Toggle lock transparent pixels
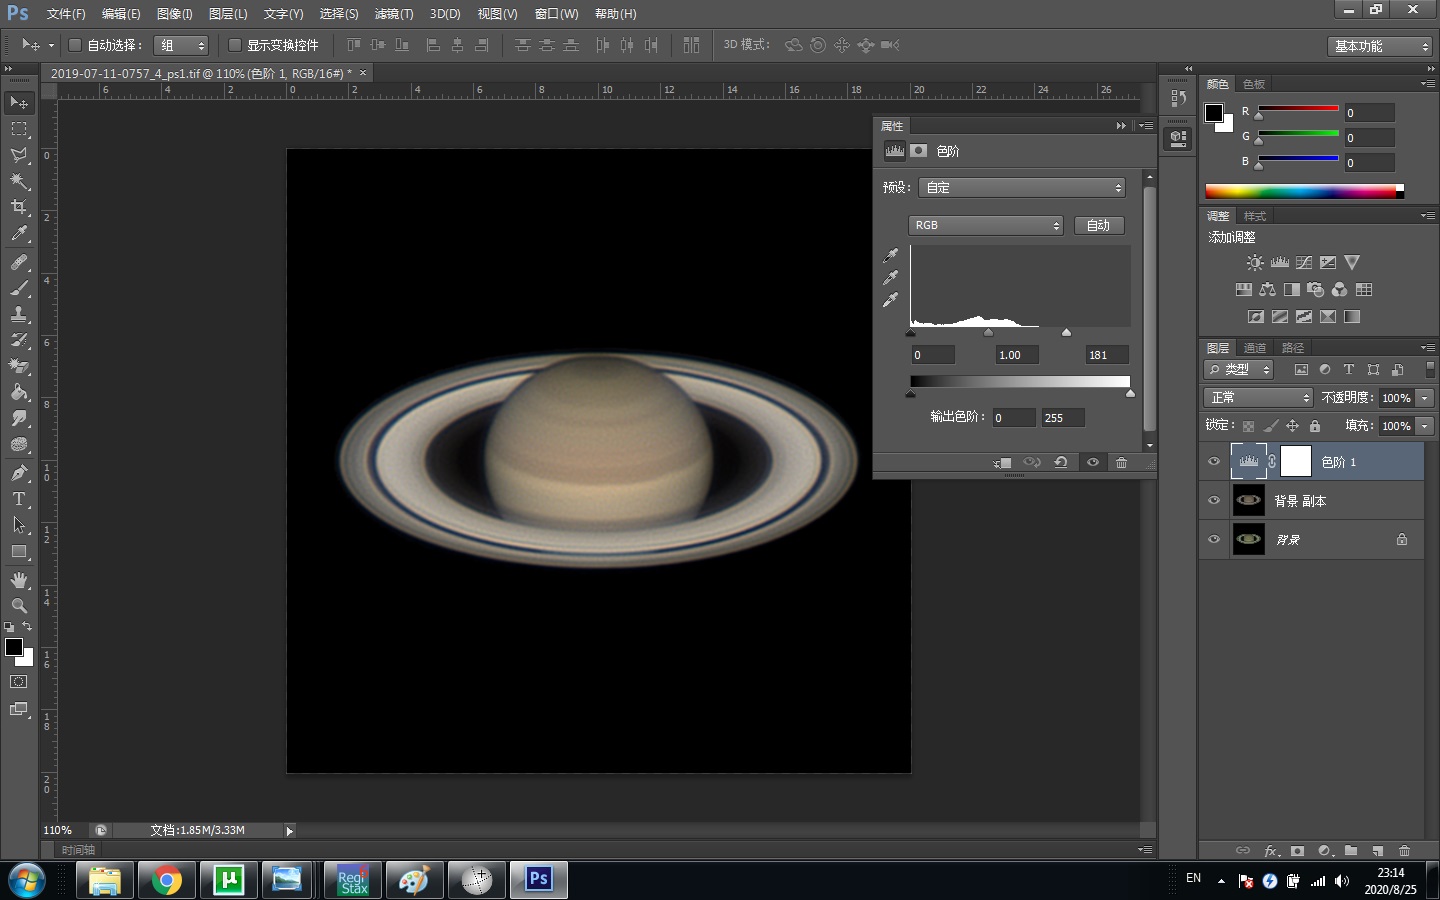This screenshot has width=1440, height=900. (1248, 426)
